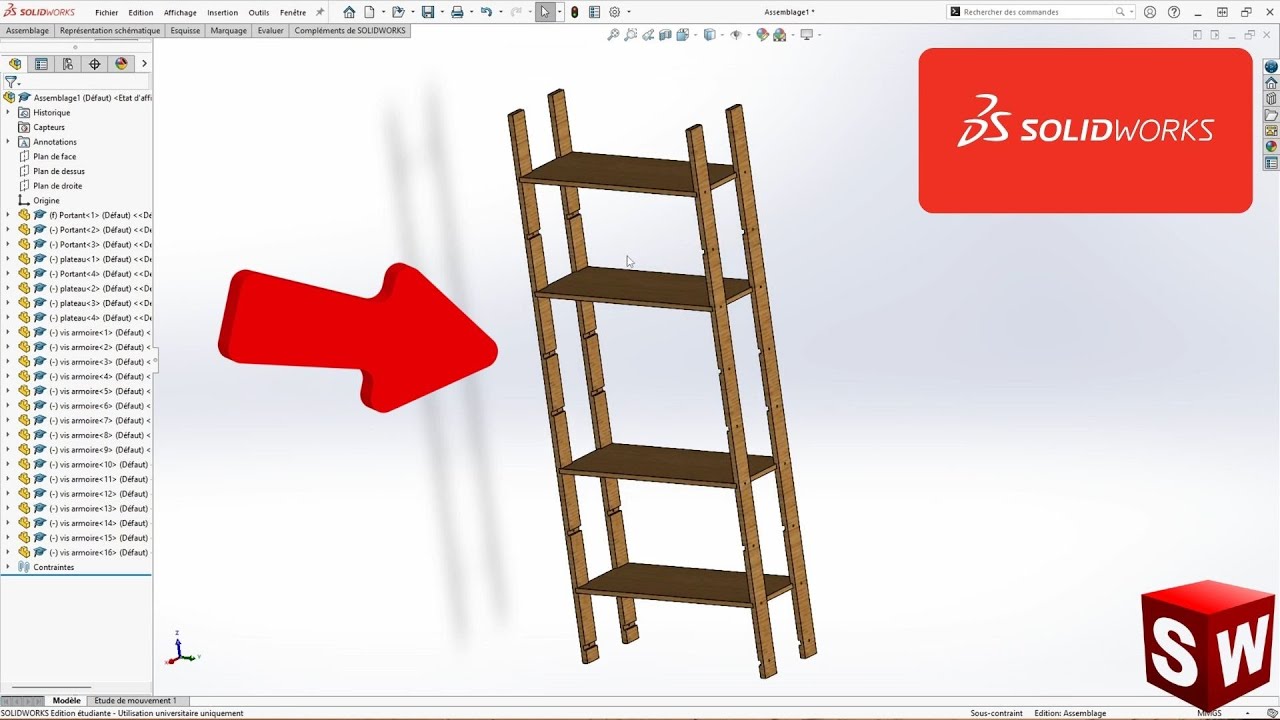Click the Home (welcome) icon in top toolbar

pyautogui.click(x=349, y=12)
